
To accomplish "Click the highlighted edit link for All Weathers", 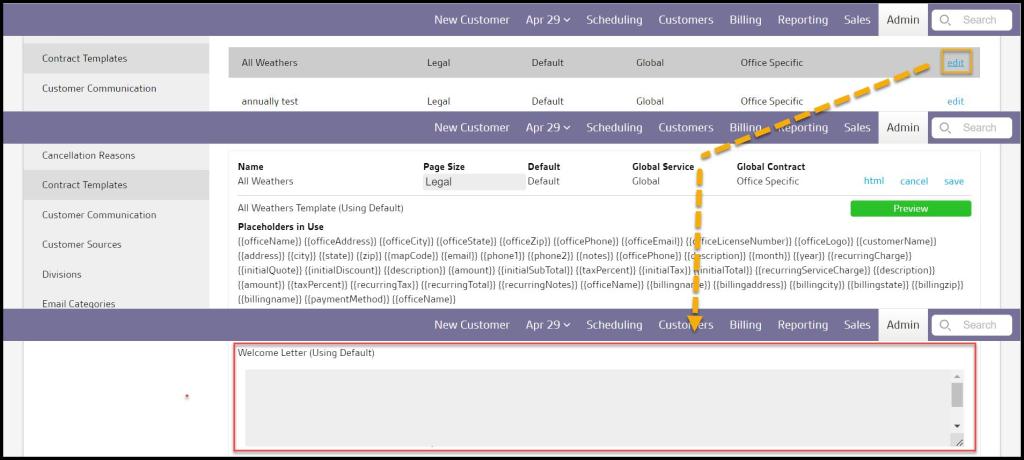I will pyautogui.click(x=955, y=63).
